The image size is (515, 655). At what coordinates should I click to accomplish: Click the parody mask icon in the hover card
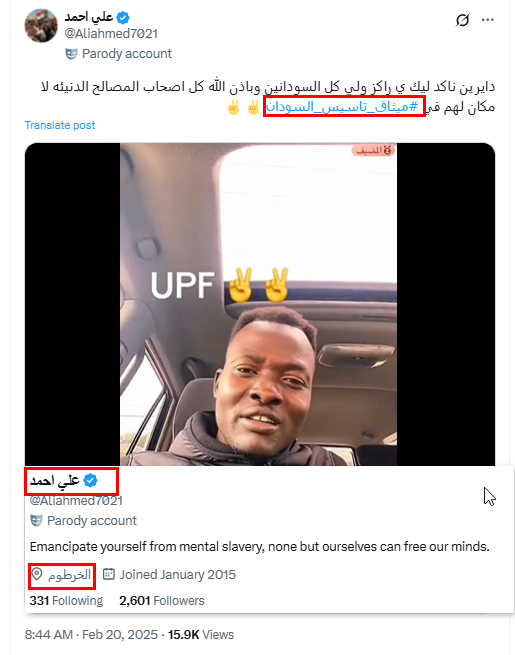[36, 521]
